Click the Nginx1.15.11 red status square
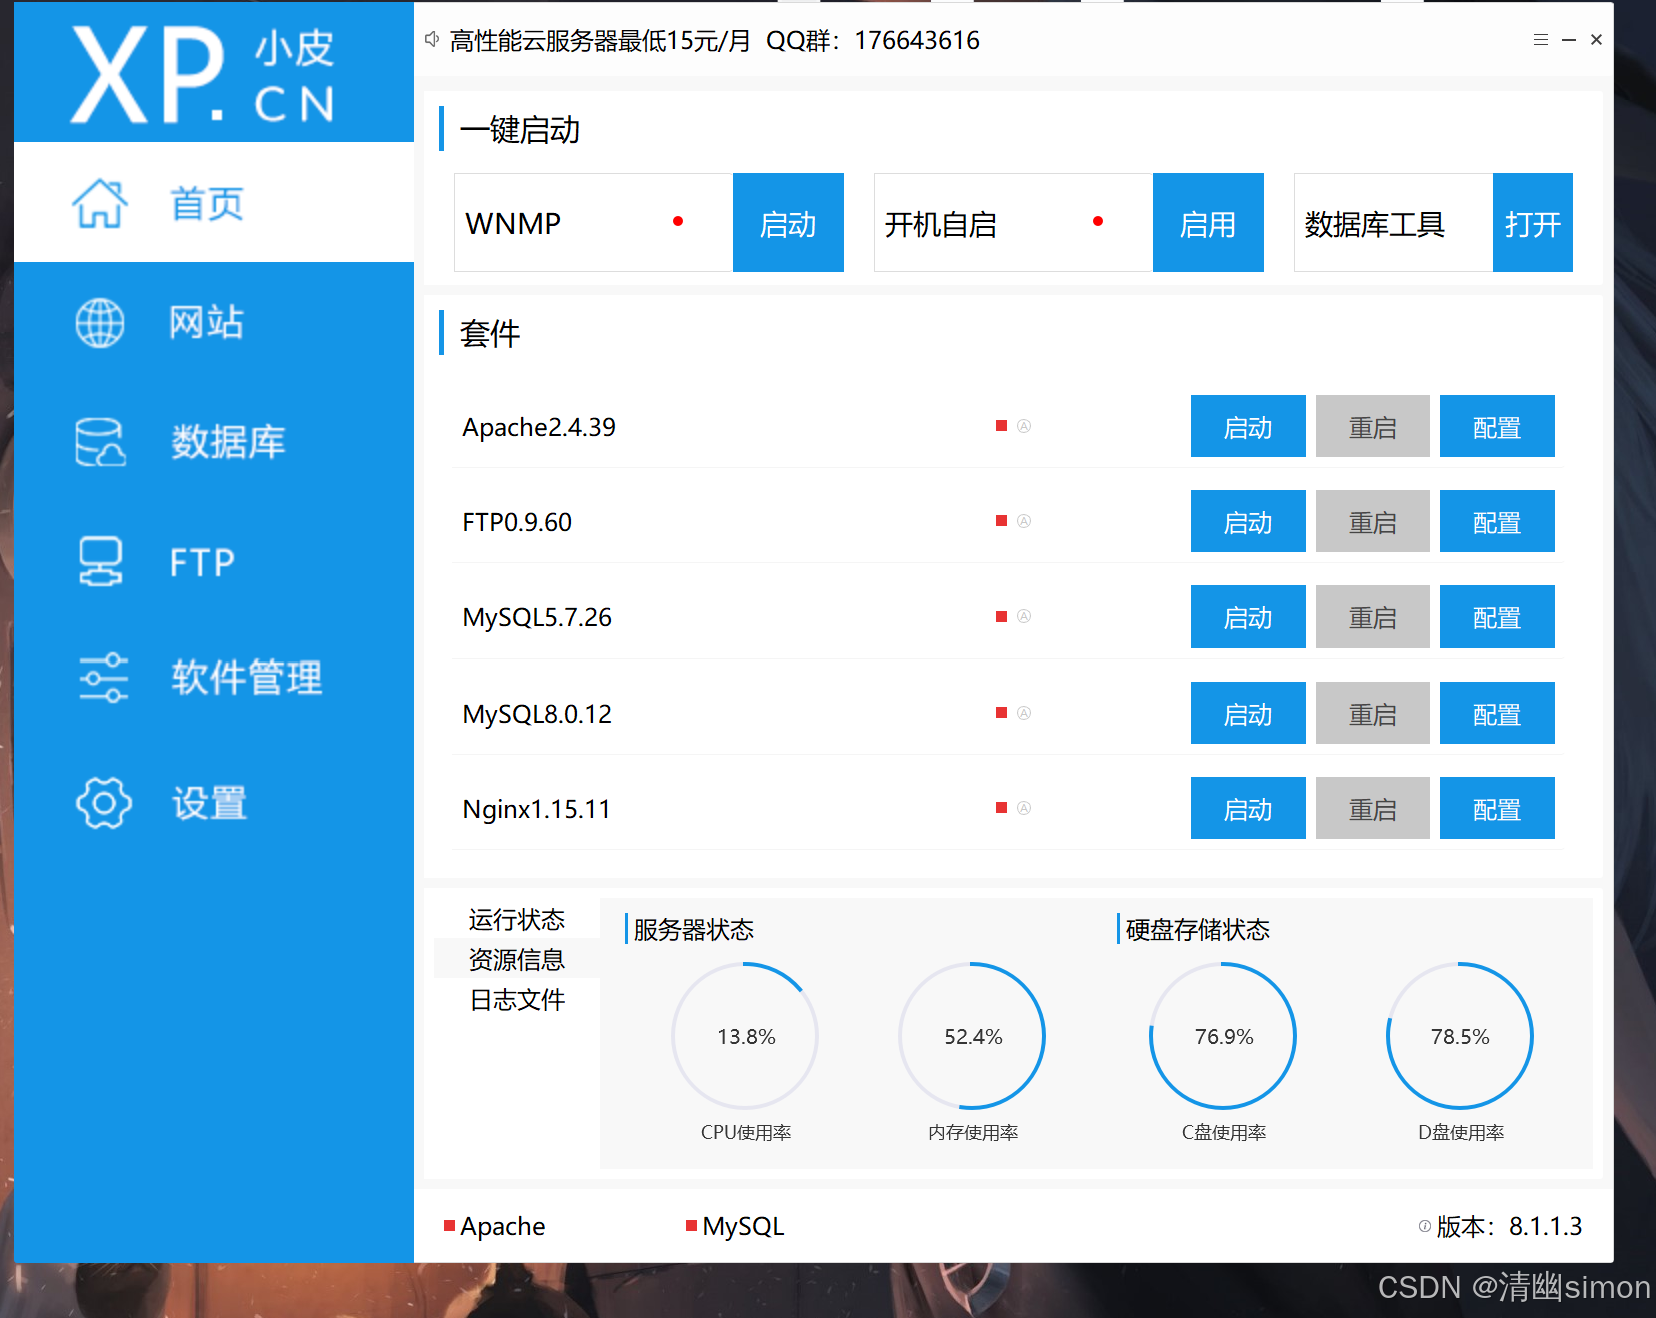This screenshot has width=1656, height=1318. 1001,808
